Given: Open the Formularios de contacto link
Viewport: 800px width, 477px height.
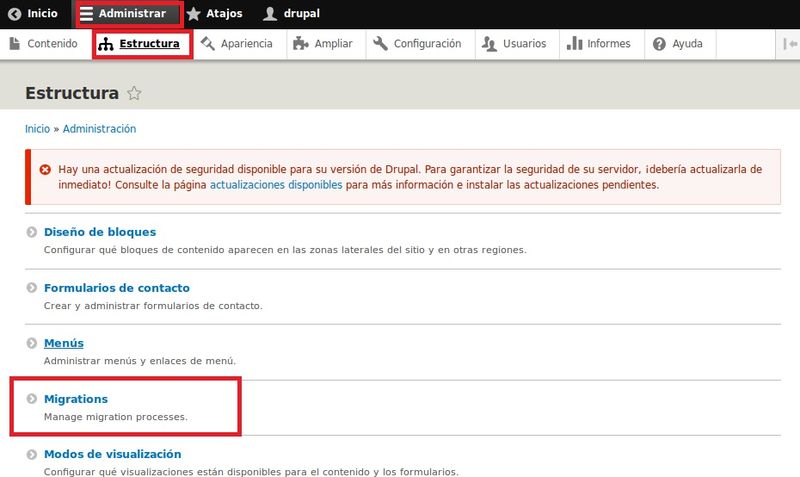Looking at the screenshot, I should pos(117,288).
